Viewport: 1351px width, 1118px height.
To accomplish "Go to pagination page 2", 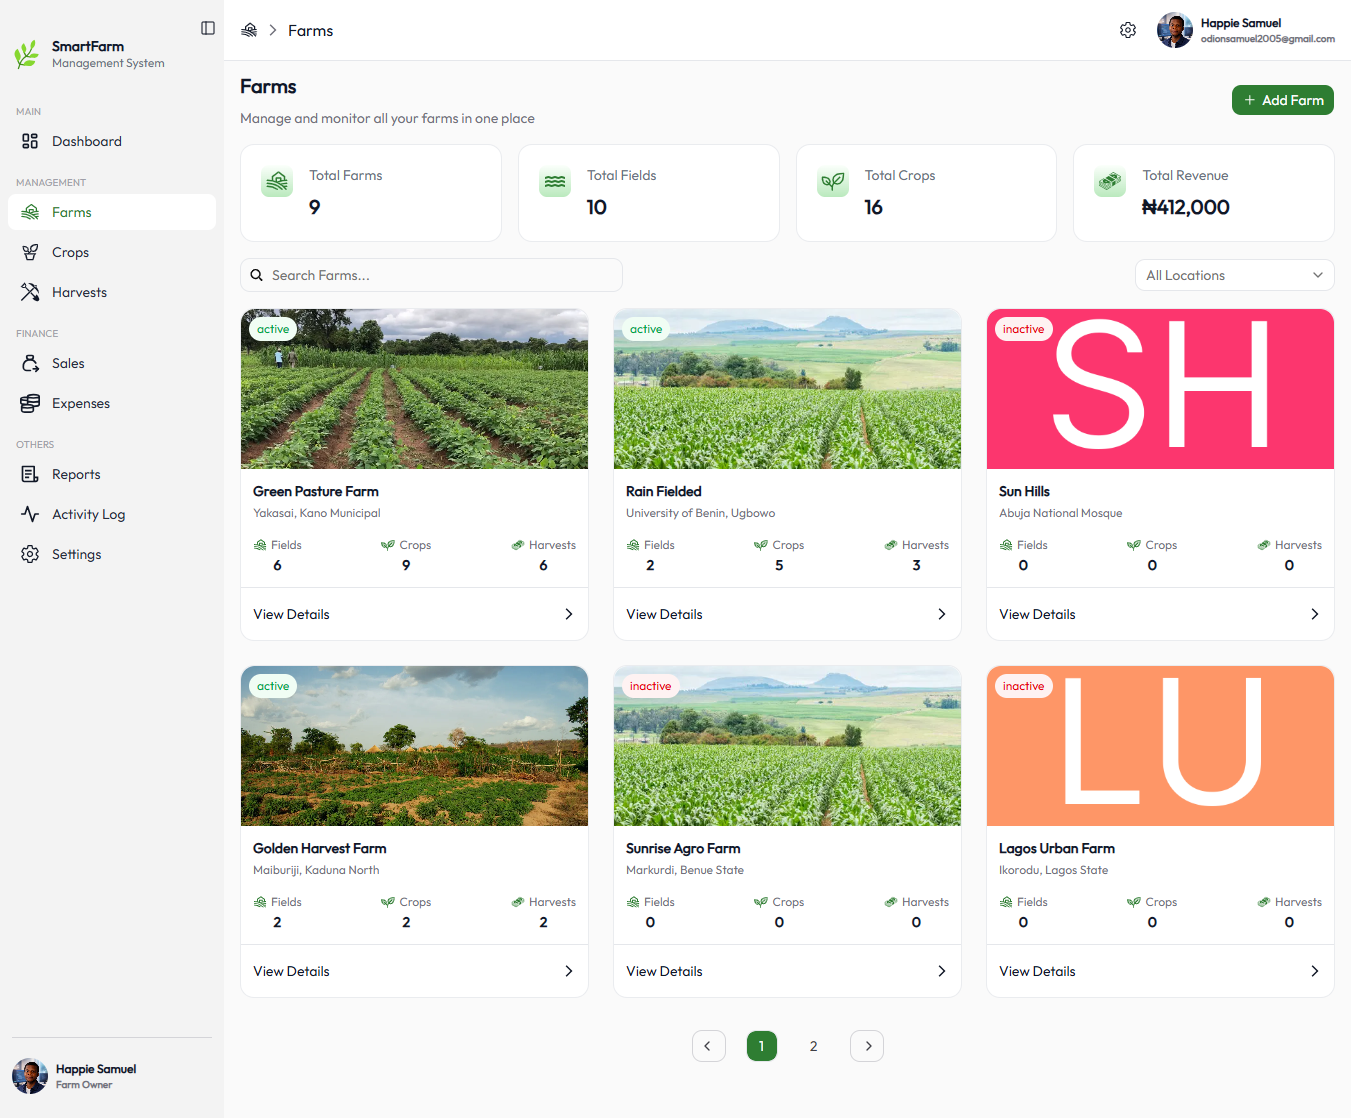I will click(814, 1046).
